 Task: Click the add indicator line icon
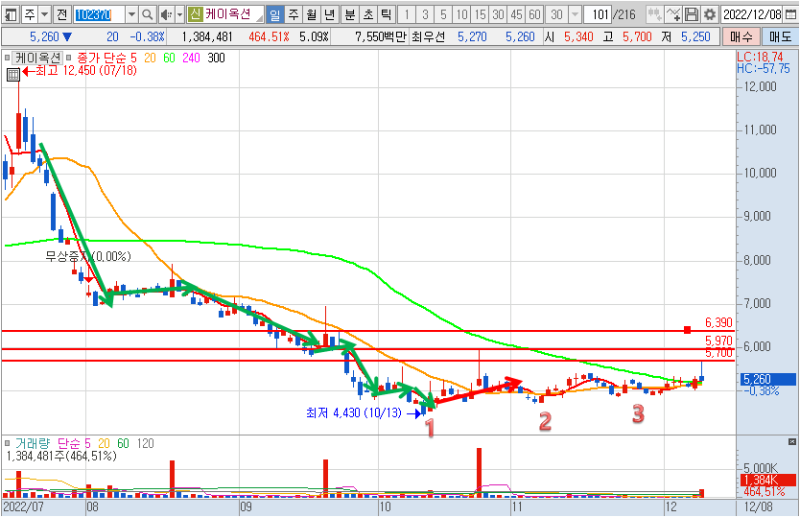(673, 14)
